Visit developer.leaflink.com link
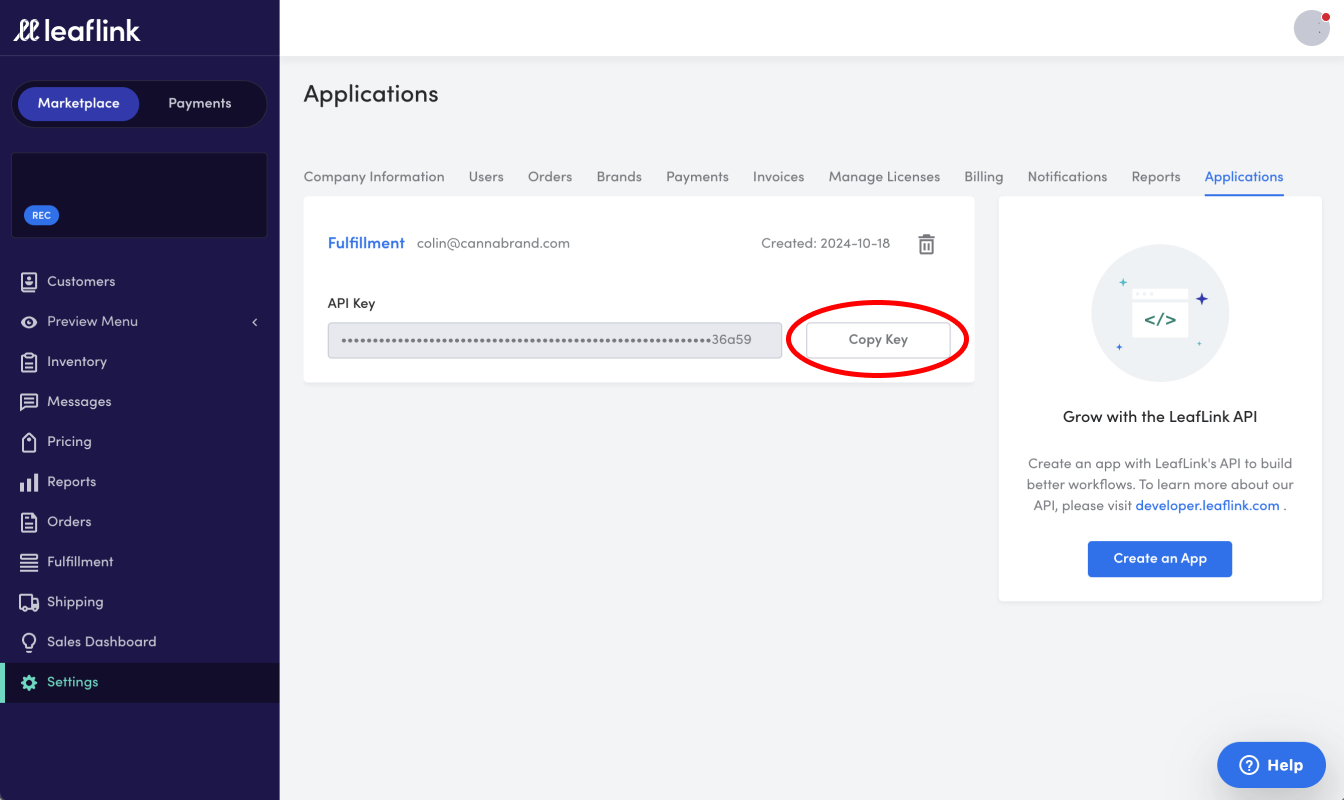1344x800 pixels. click(x=1208, y=506)
